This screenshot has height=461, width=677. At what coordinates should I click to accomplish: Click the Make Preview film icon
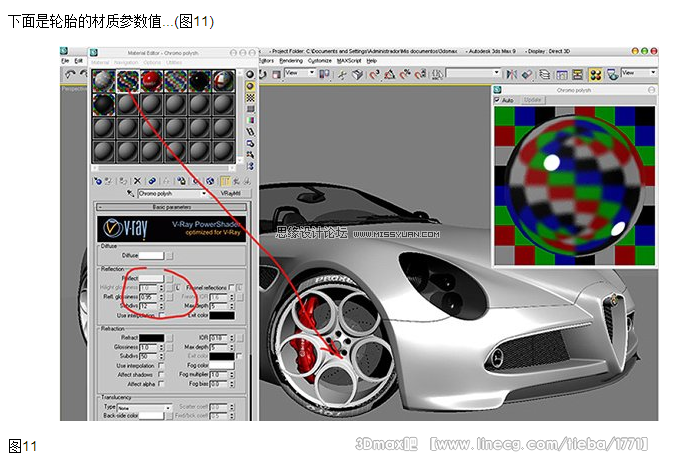click(x=250, y=132)
